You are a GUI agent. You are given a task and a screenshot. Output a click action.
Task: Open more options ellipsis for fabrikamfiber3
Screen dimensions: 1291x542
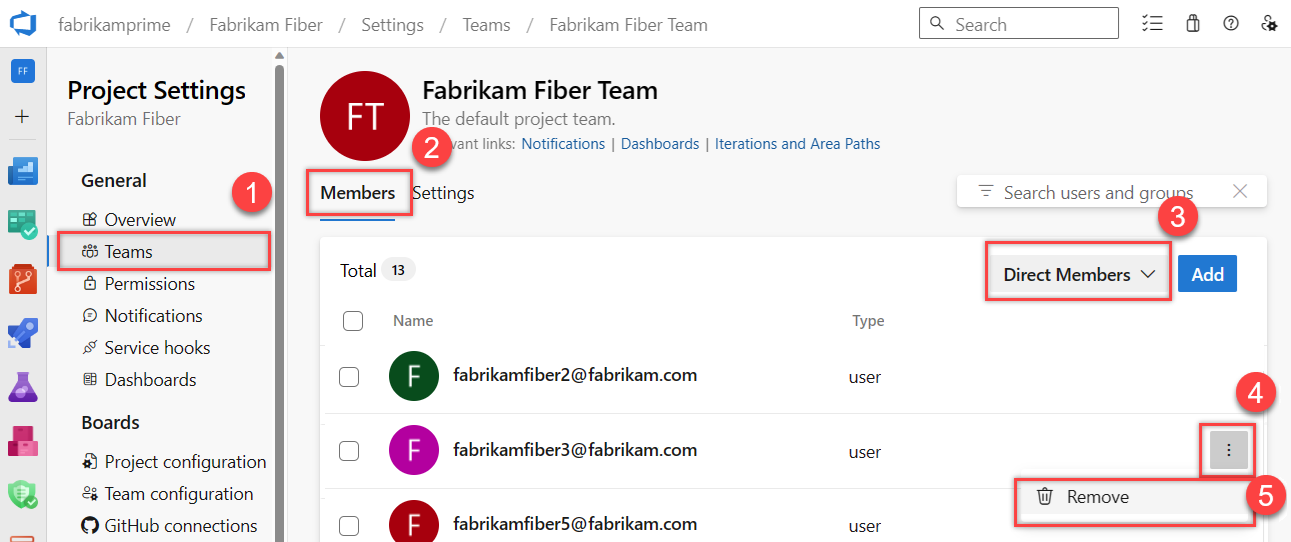click(x=1229, y=452)
